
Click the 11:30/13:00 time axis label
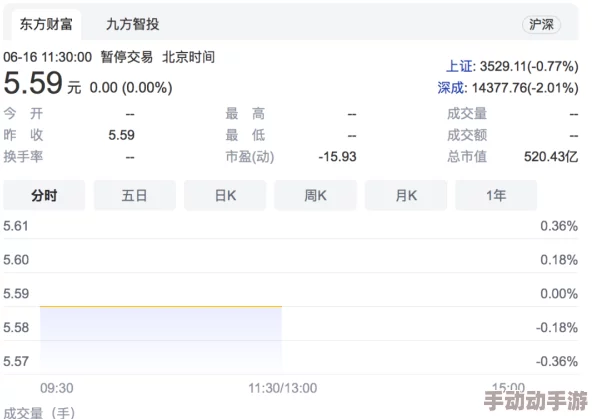click(283, 388)
